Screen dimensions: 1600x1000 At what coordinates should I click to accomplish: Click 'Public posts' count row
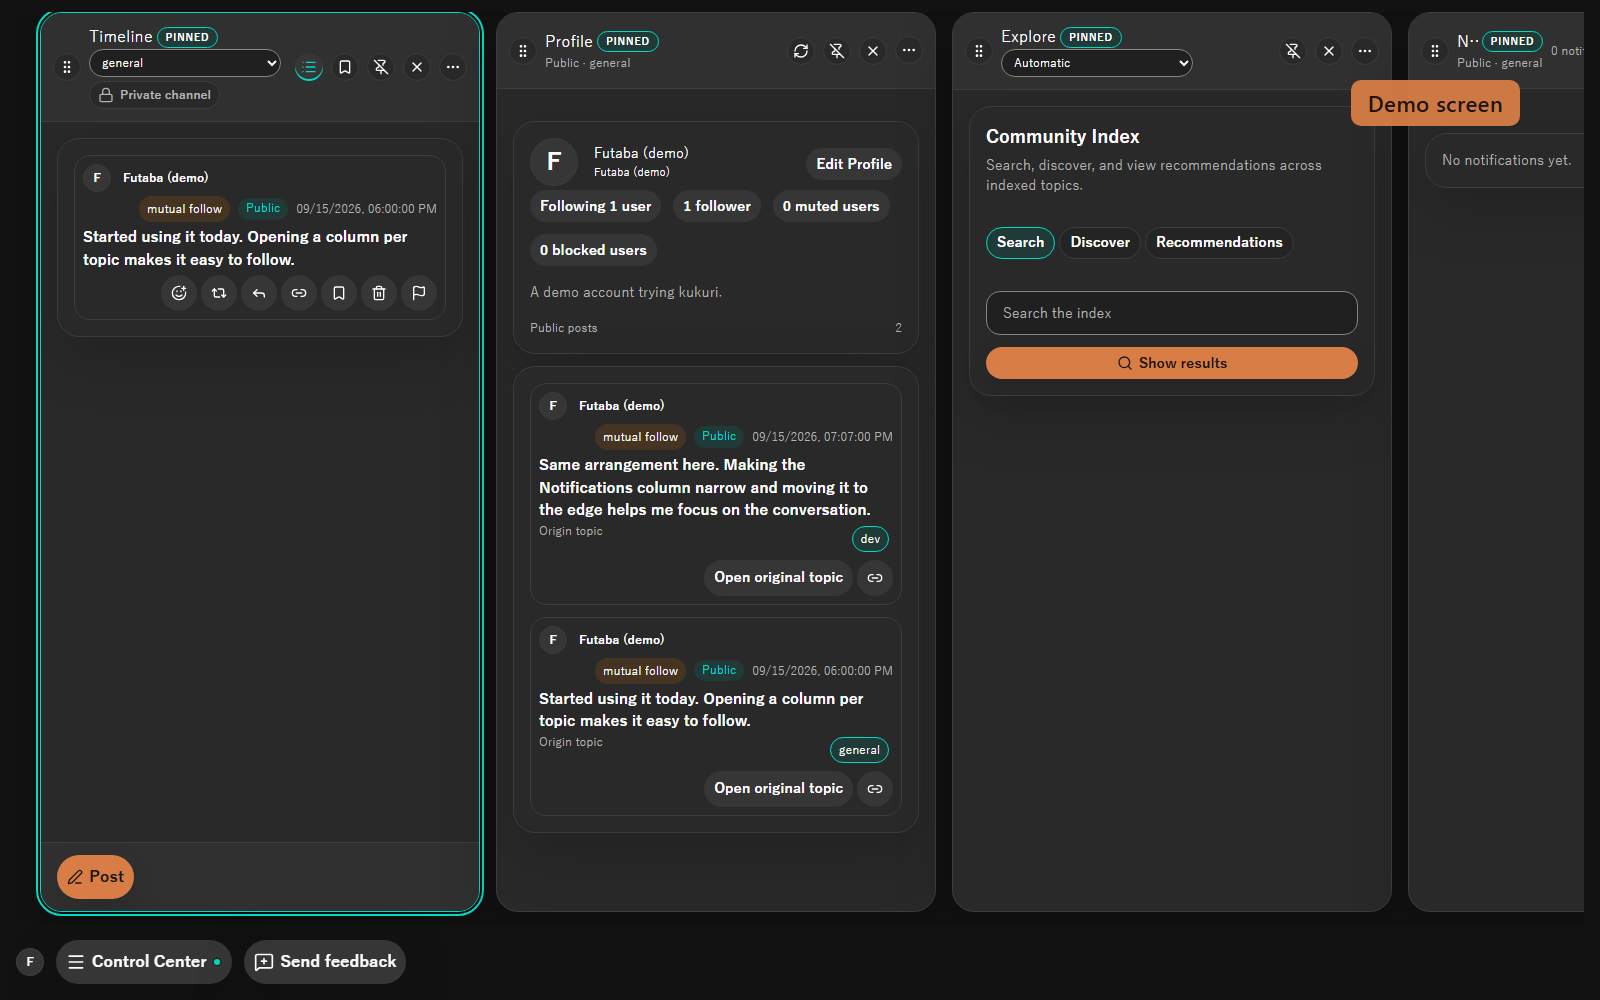pos(716,328)
